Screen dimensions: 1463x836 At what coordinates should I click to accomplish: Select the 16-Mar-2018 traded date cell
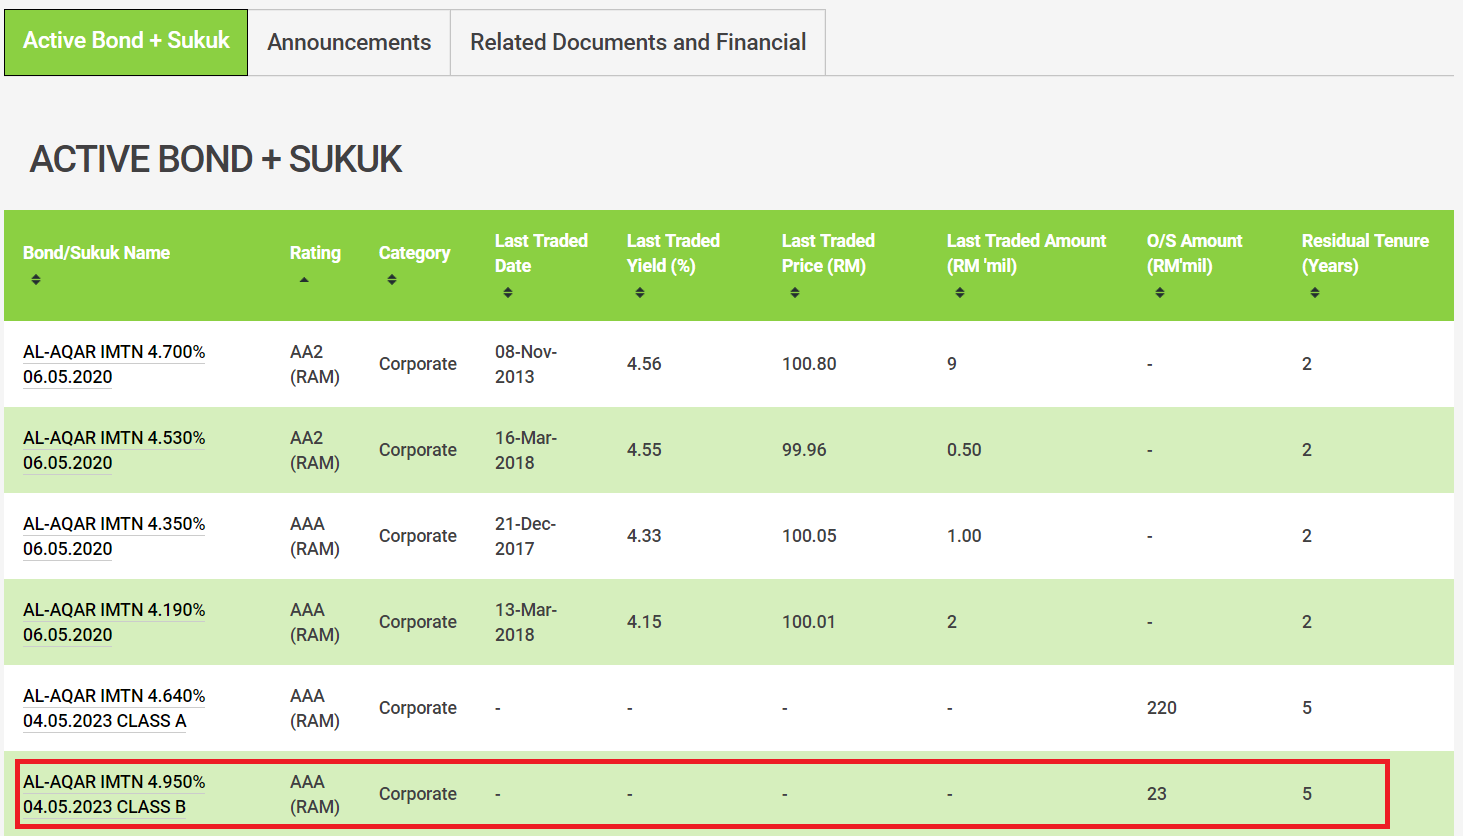pyautogui.click(x=526, y=450)
